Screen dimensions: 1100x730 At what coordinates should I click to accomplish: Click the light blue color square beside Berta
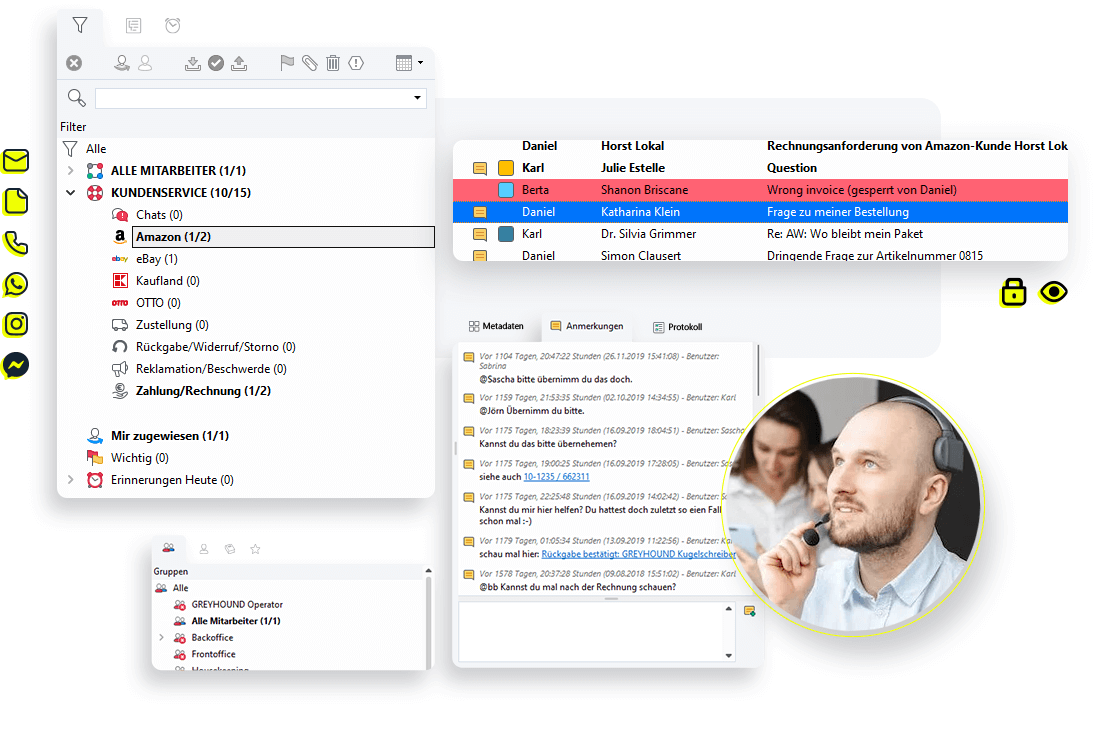tap(506, 190)
